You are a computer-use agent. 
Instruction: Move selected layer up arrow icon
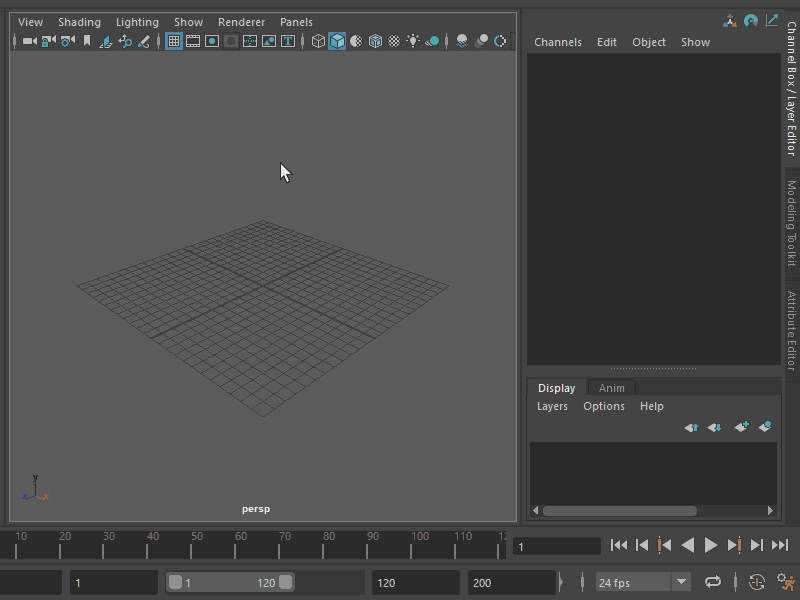[x=691, y=427]
